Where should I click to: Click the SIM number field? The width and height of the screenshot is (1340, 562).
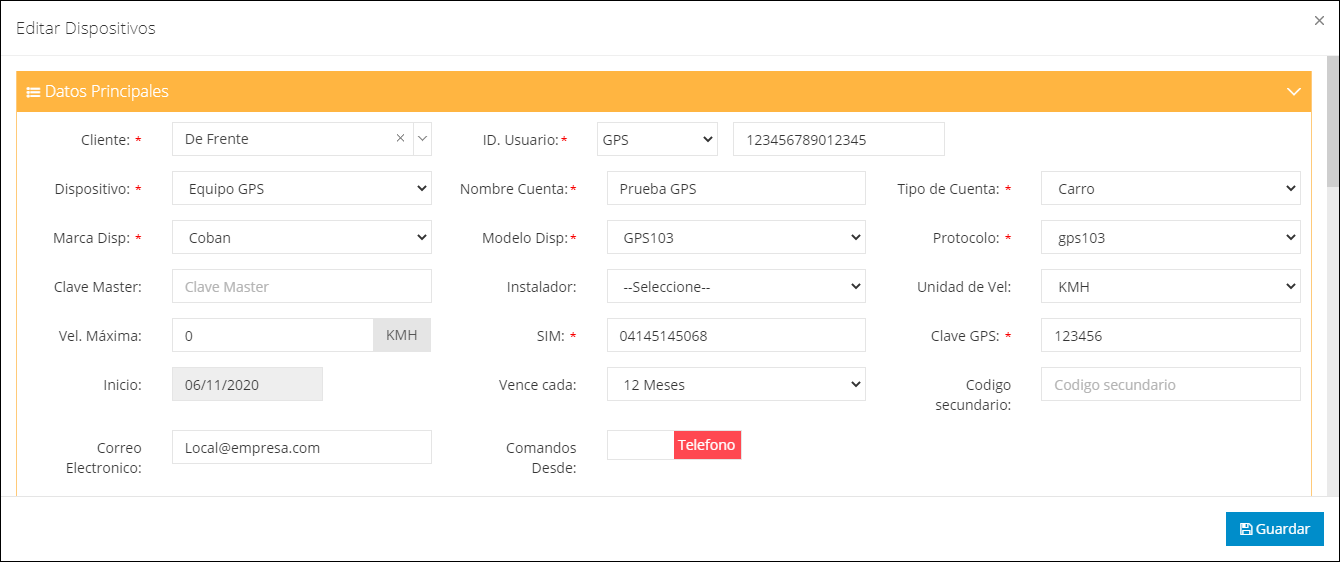[x=736, y=335]
